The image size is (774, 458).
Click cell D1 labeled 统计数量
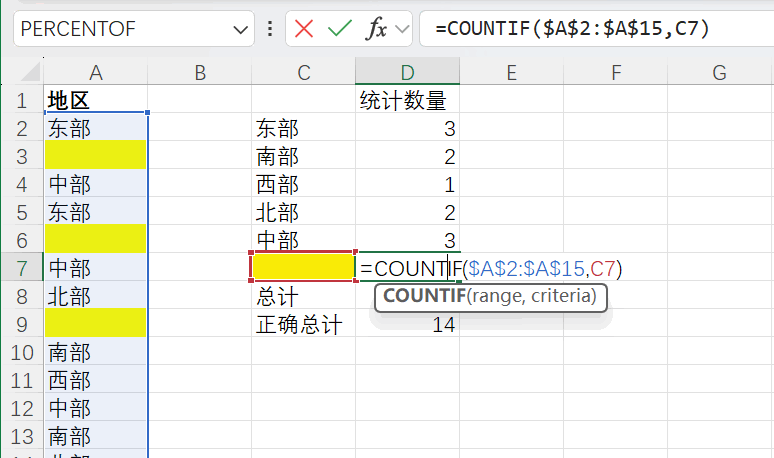pos(408,101)
